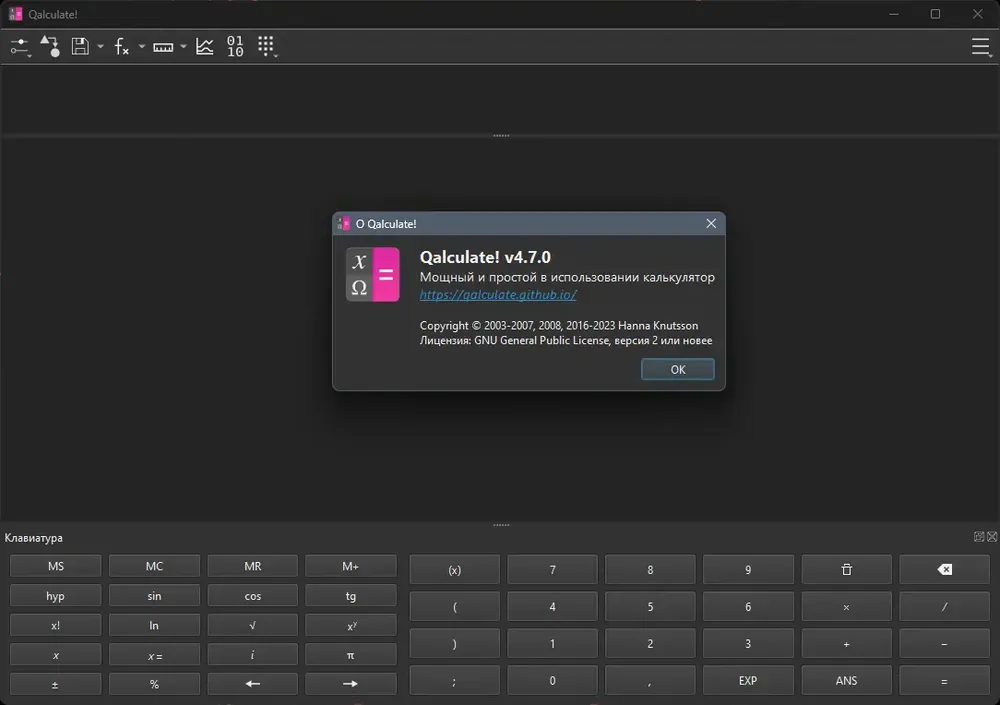Click the ANS previous answer key
This screenshot has width=1000, height=705.
(x=846, y=681)
